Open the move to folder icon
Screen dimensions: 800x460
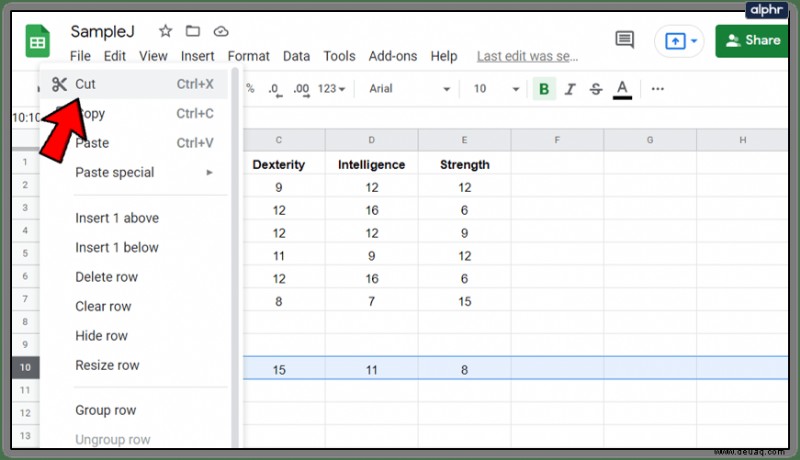pos(193,31)
